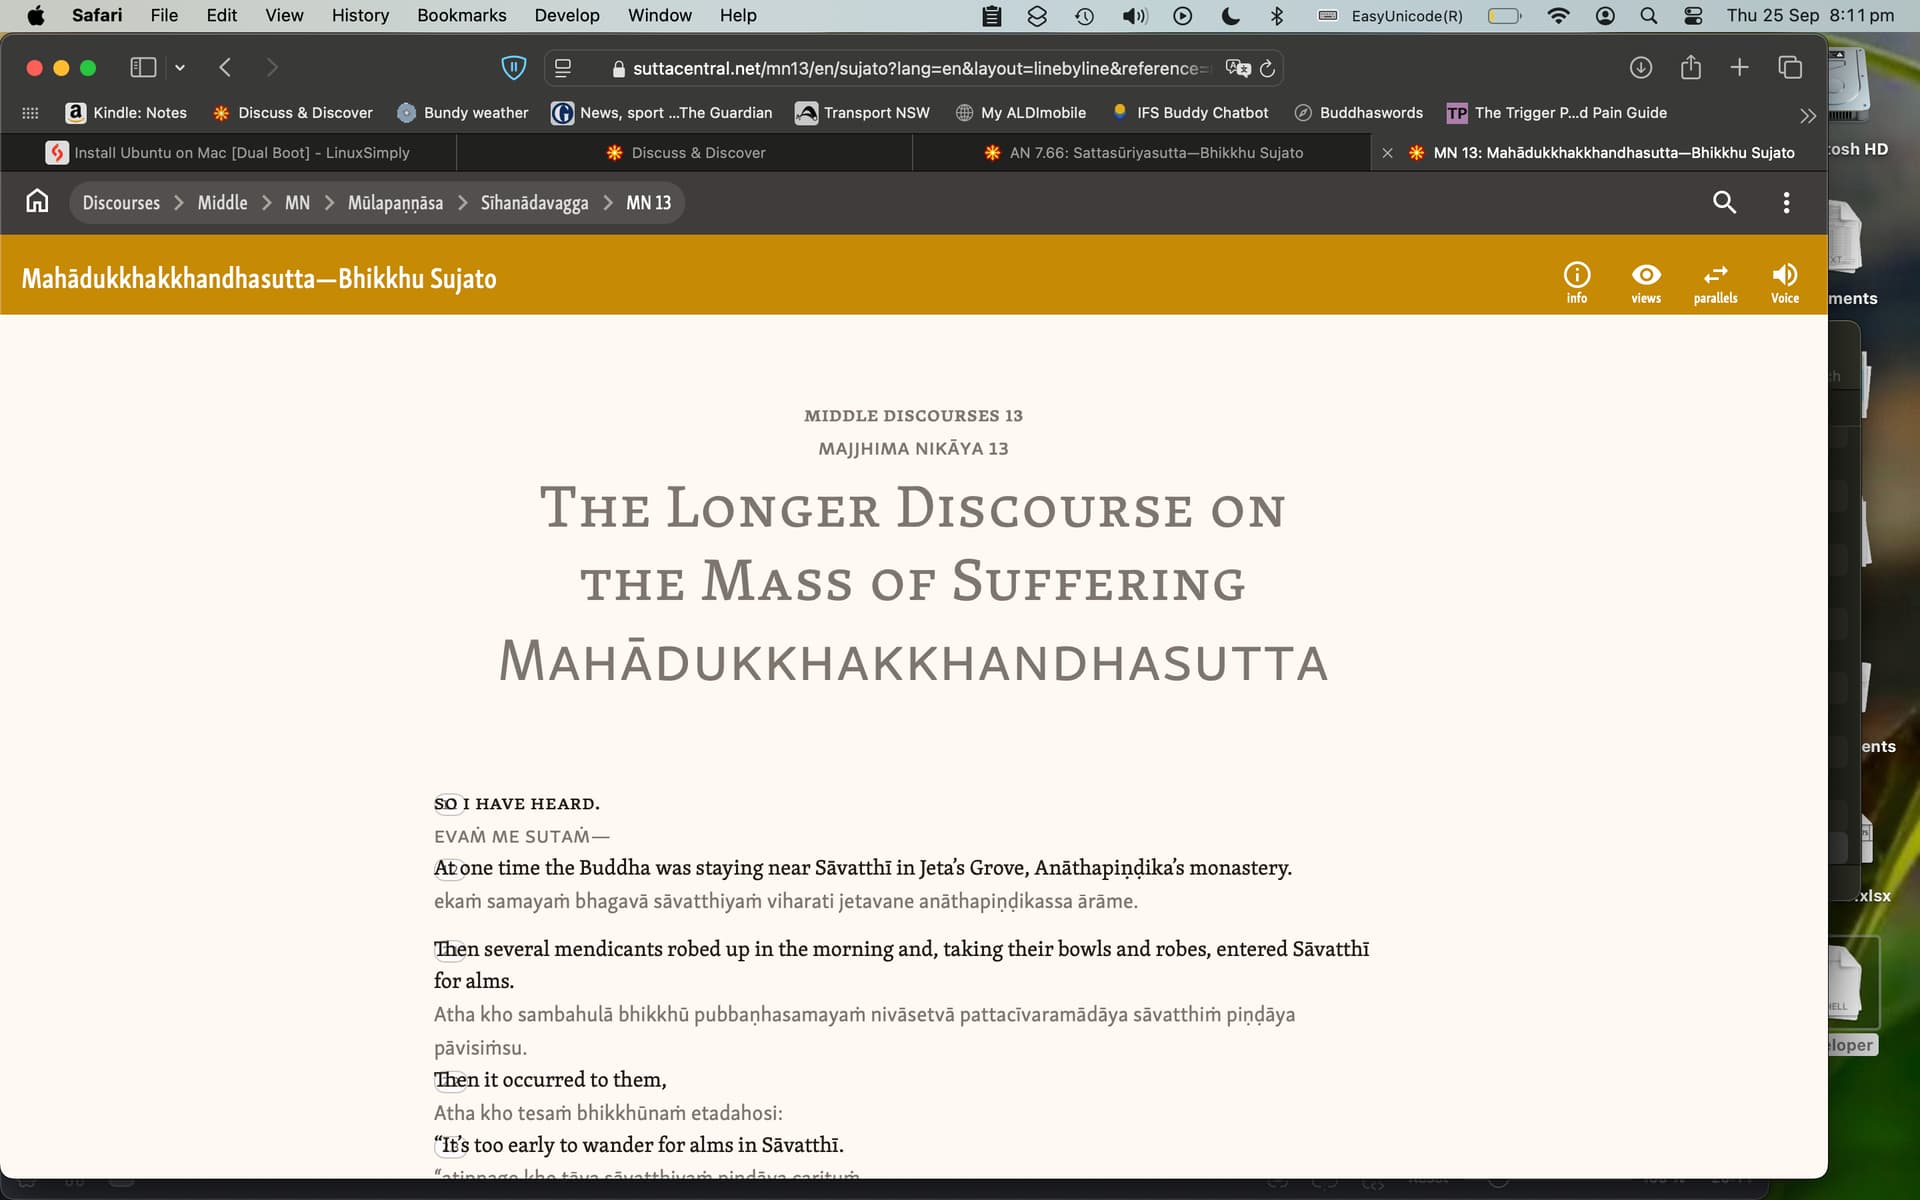Toggle macOS Focus moon icon
This screenshot has height=1200, width=1920.
pyautogui.click(x=1231, y=15)
